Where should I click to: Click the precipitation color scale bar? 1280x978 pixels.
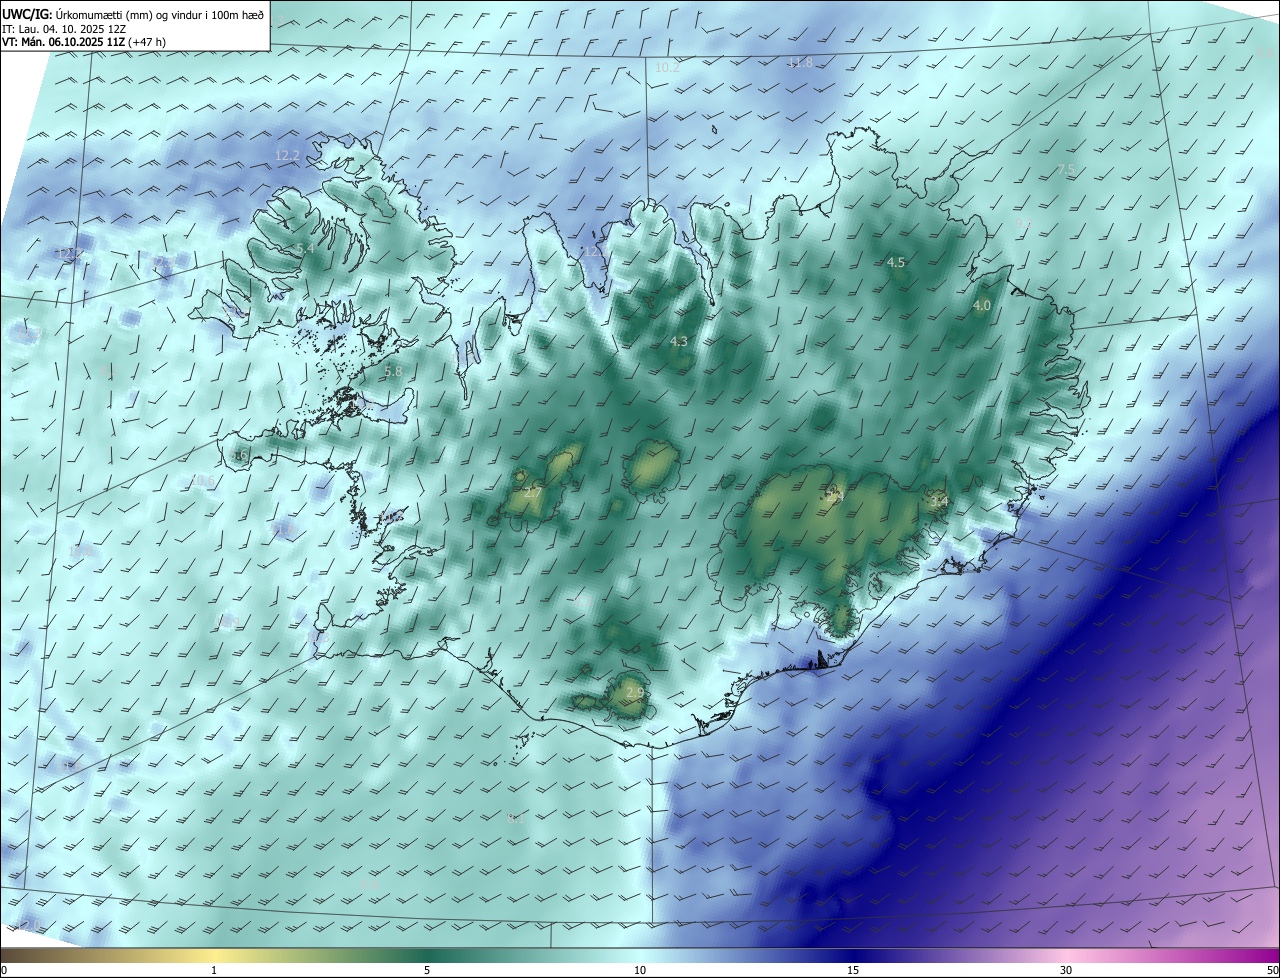click(640, 955)
